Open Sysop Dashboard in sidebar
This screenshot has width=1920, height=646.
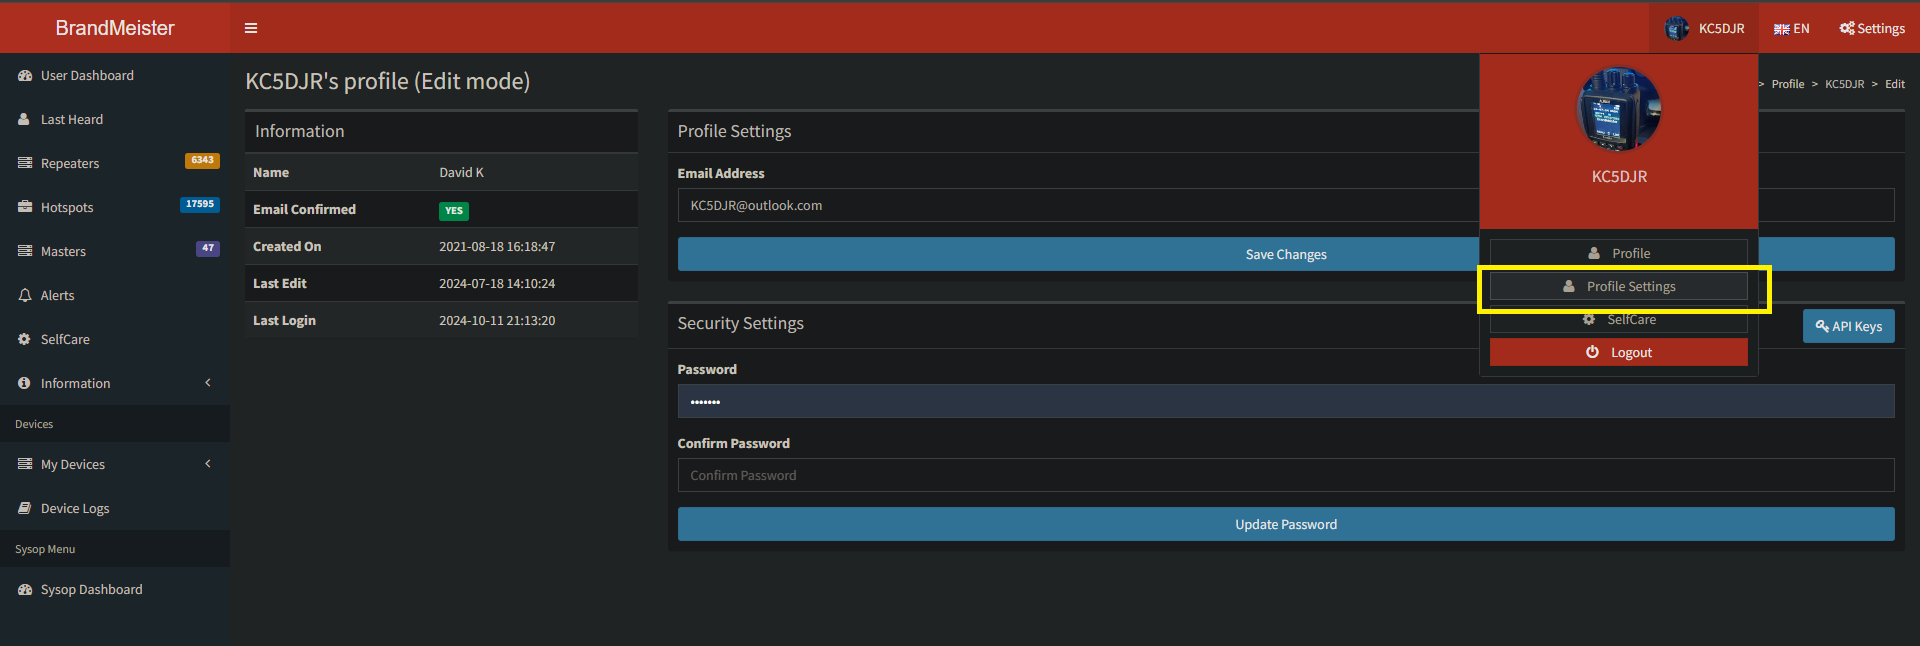(x=91, y=590)
